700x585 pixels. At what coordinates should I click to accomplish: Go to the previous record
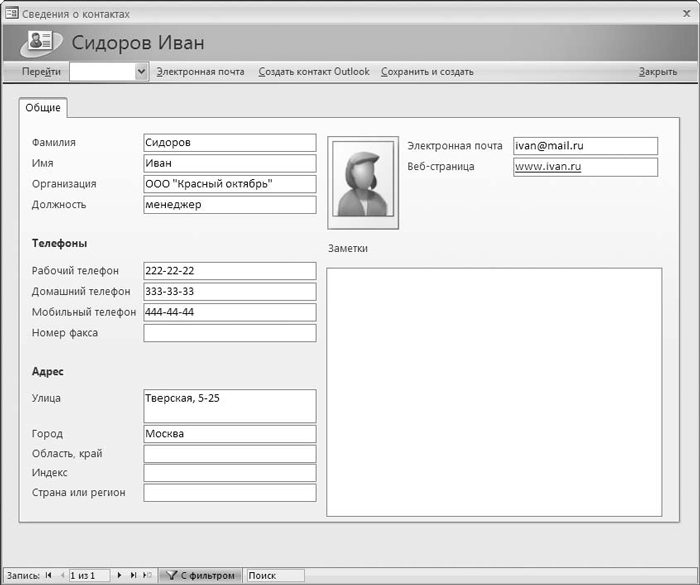point(62,575)
